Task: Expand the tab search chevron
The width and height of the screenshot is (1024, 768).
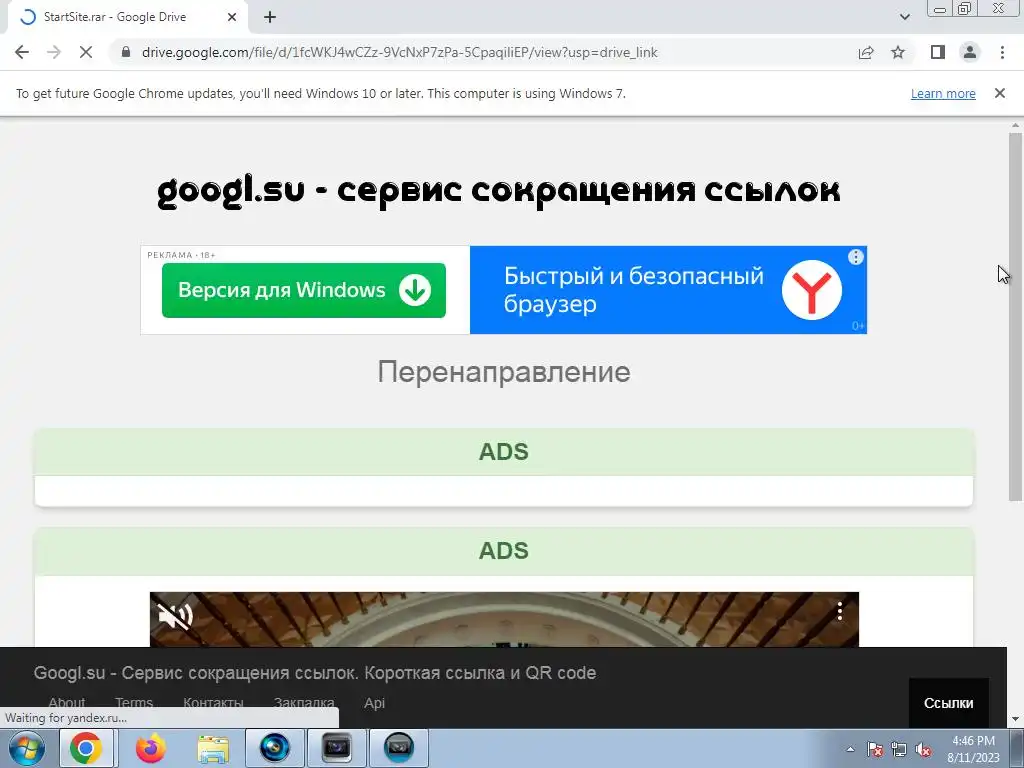Action: 904,17
